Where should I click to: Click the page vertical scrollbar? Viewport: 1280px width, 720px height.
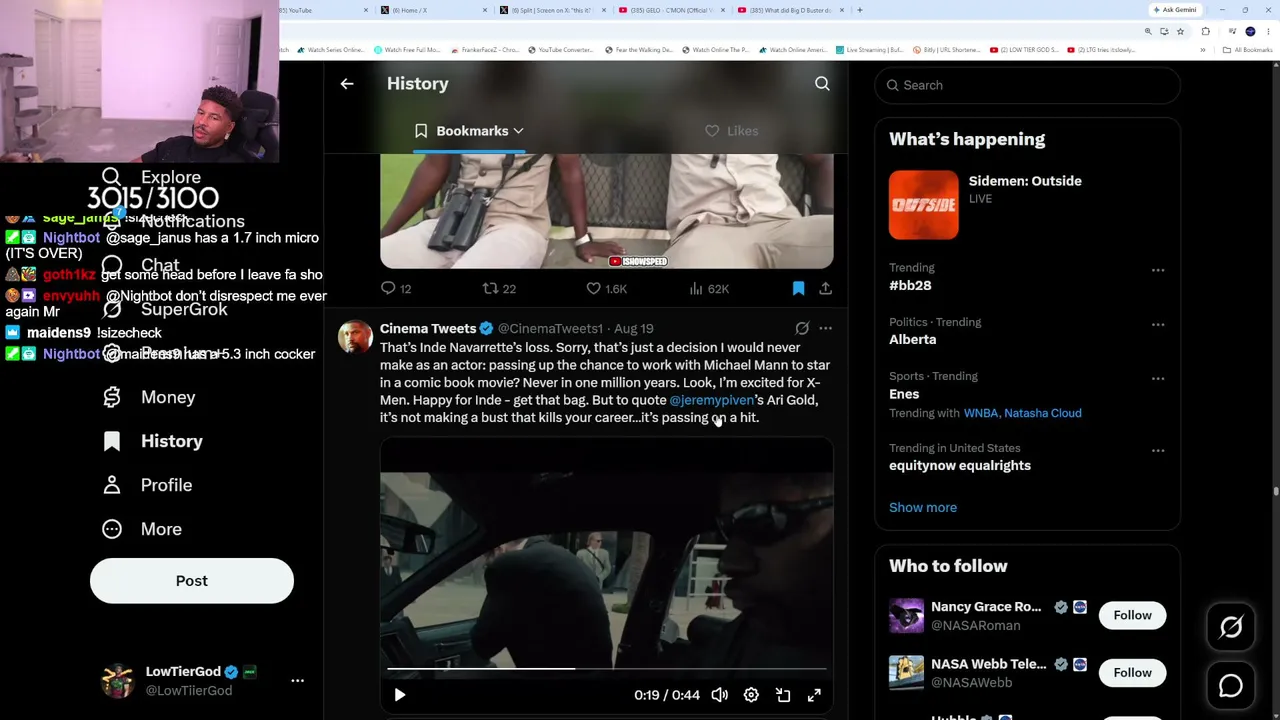1275,490
